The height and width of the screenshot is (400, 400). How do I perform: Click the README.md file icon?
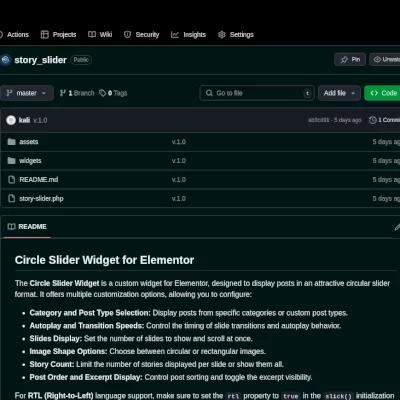click(x=12, y=180)
